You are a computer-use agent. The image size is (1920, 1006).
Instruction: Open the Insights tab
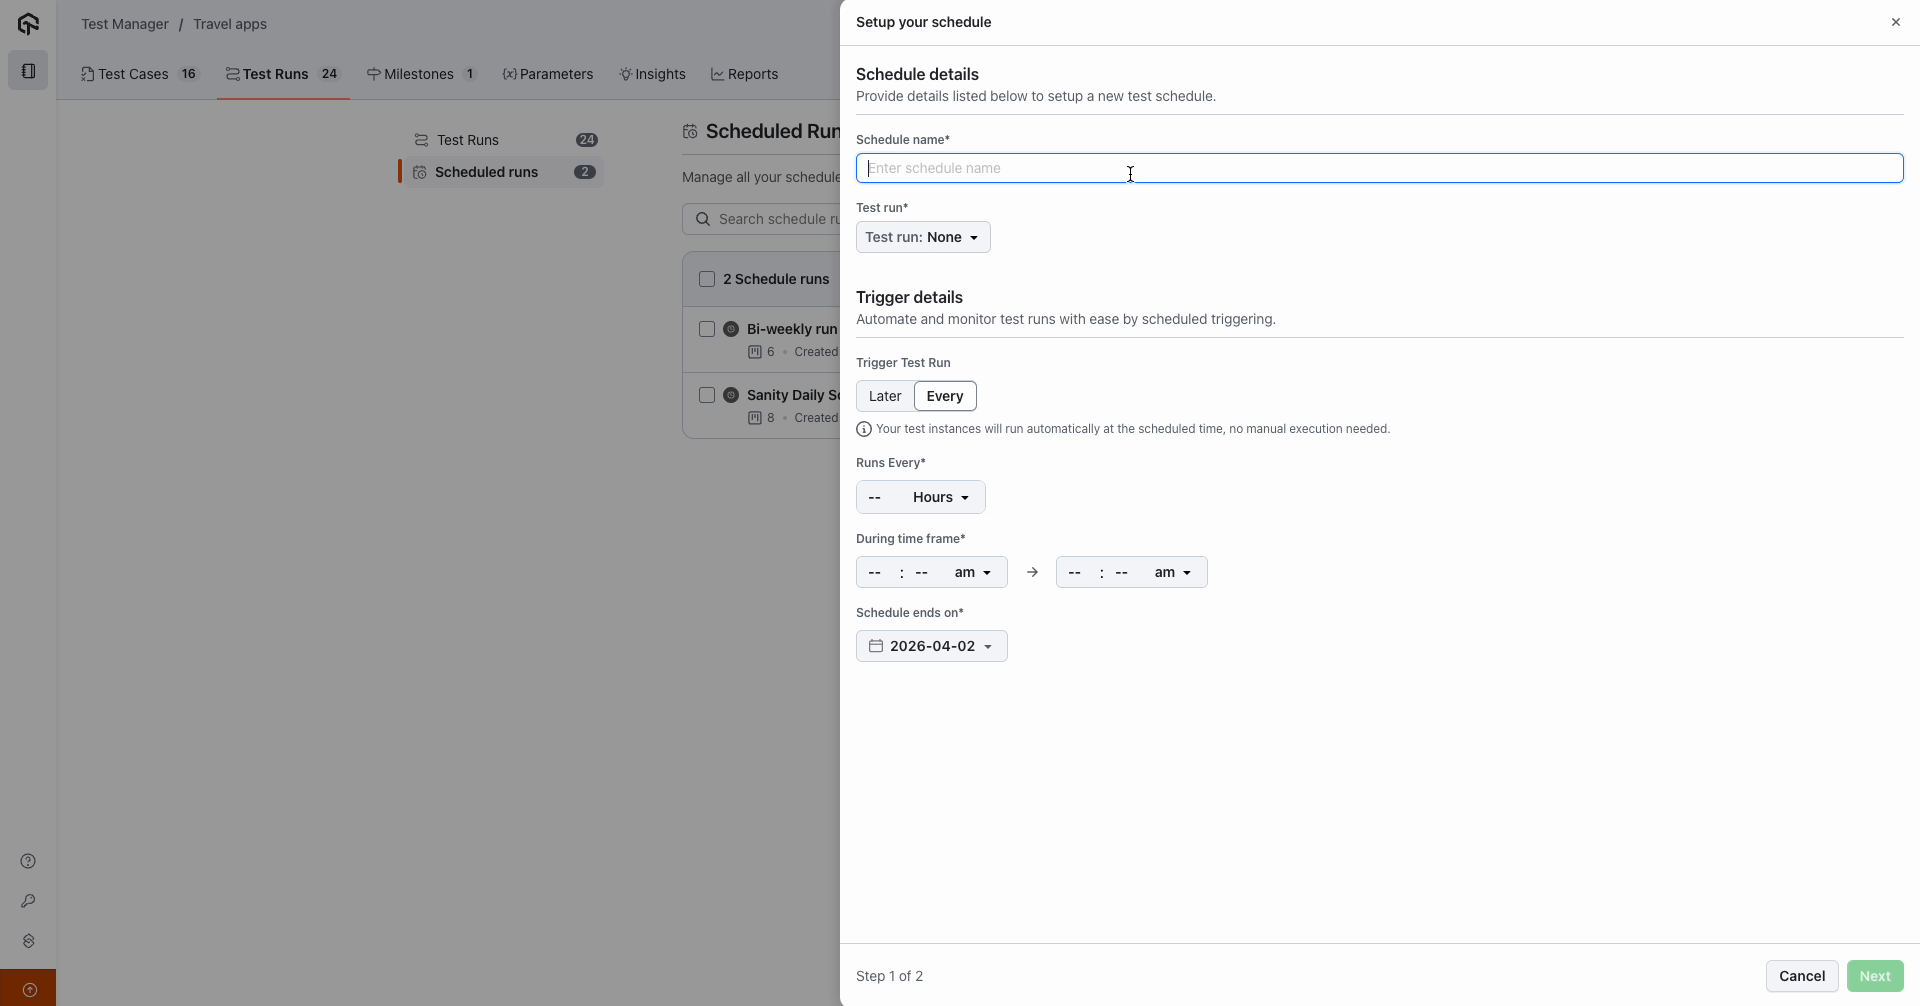pyautogui.click(x=652, y=74)
